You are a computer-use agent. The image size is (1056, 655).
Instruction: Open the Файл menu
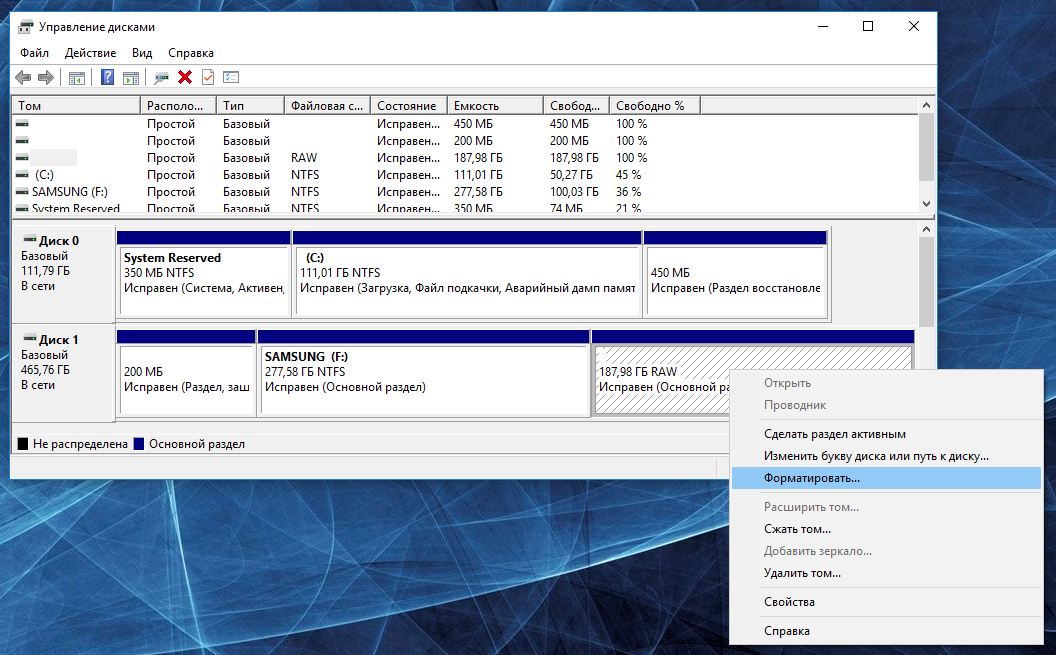34,53
